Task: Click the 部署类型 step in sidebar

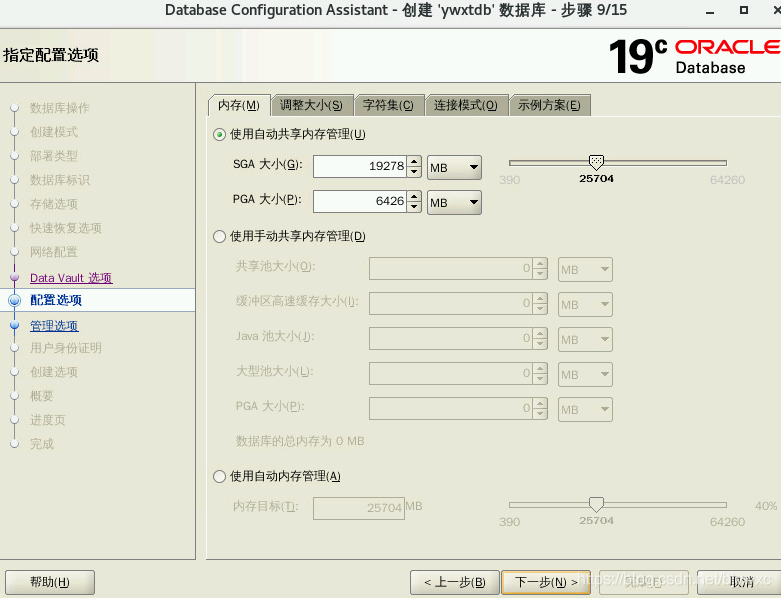Action: tap(54, 156)
